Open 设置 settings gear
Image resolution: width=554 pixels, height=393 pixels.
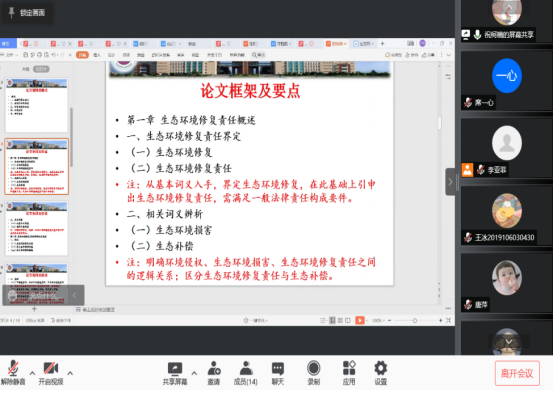coord(381,373)
